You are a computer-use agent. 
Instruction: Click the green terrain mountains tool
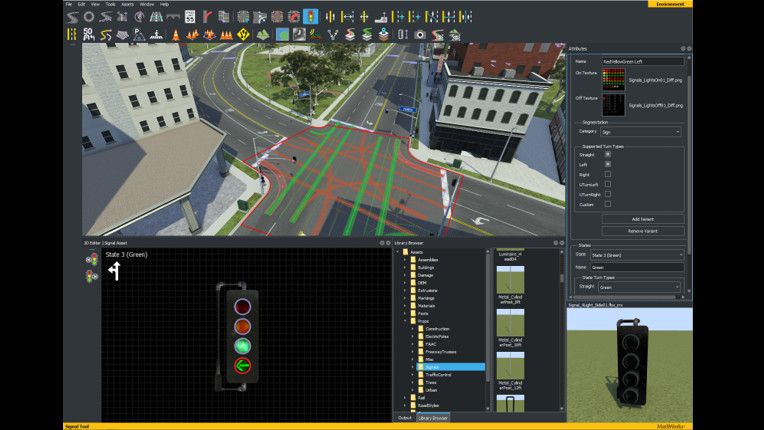[x=263, y=35]
